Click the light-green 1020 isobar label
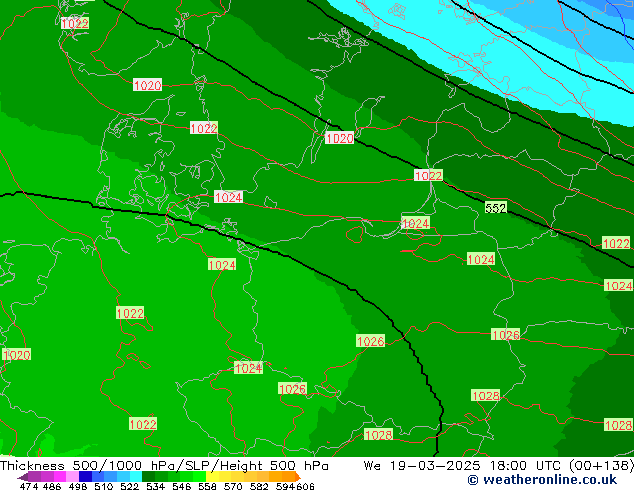The image size is (634, 490). 16,355
